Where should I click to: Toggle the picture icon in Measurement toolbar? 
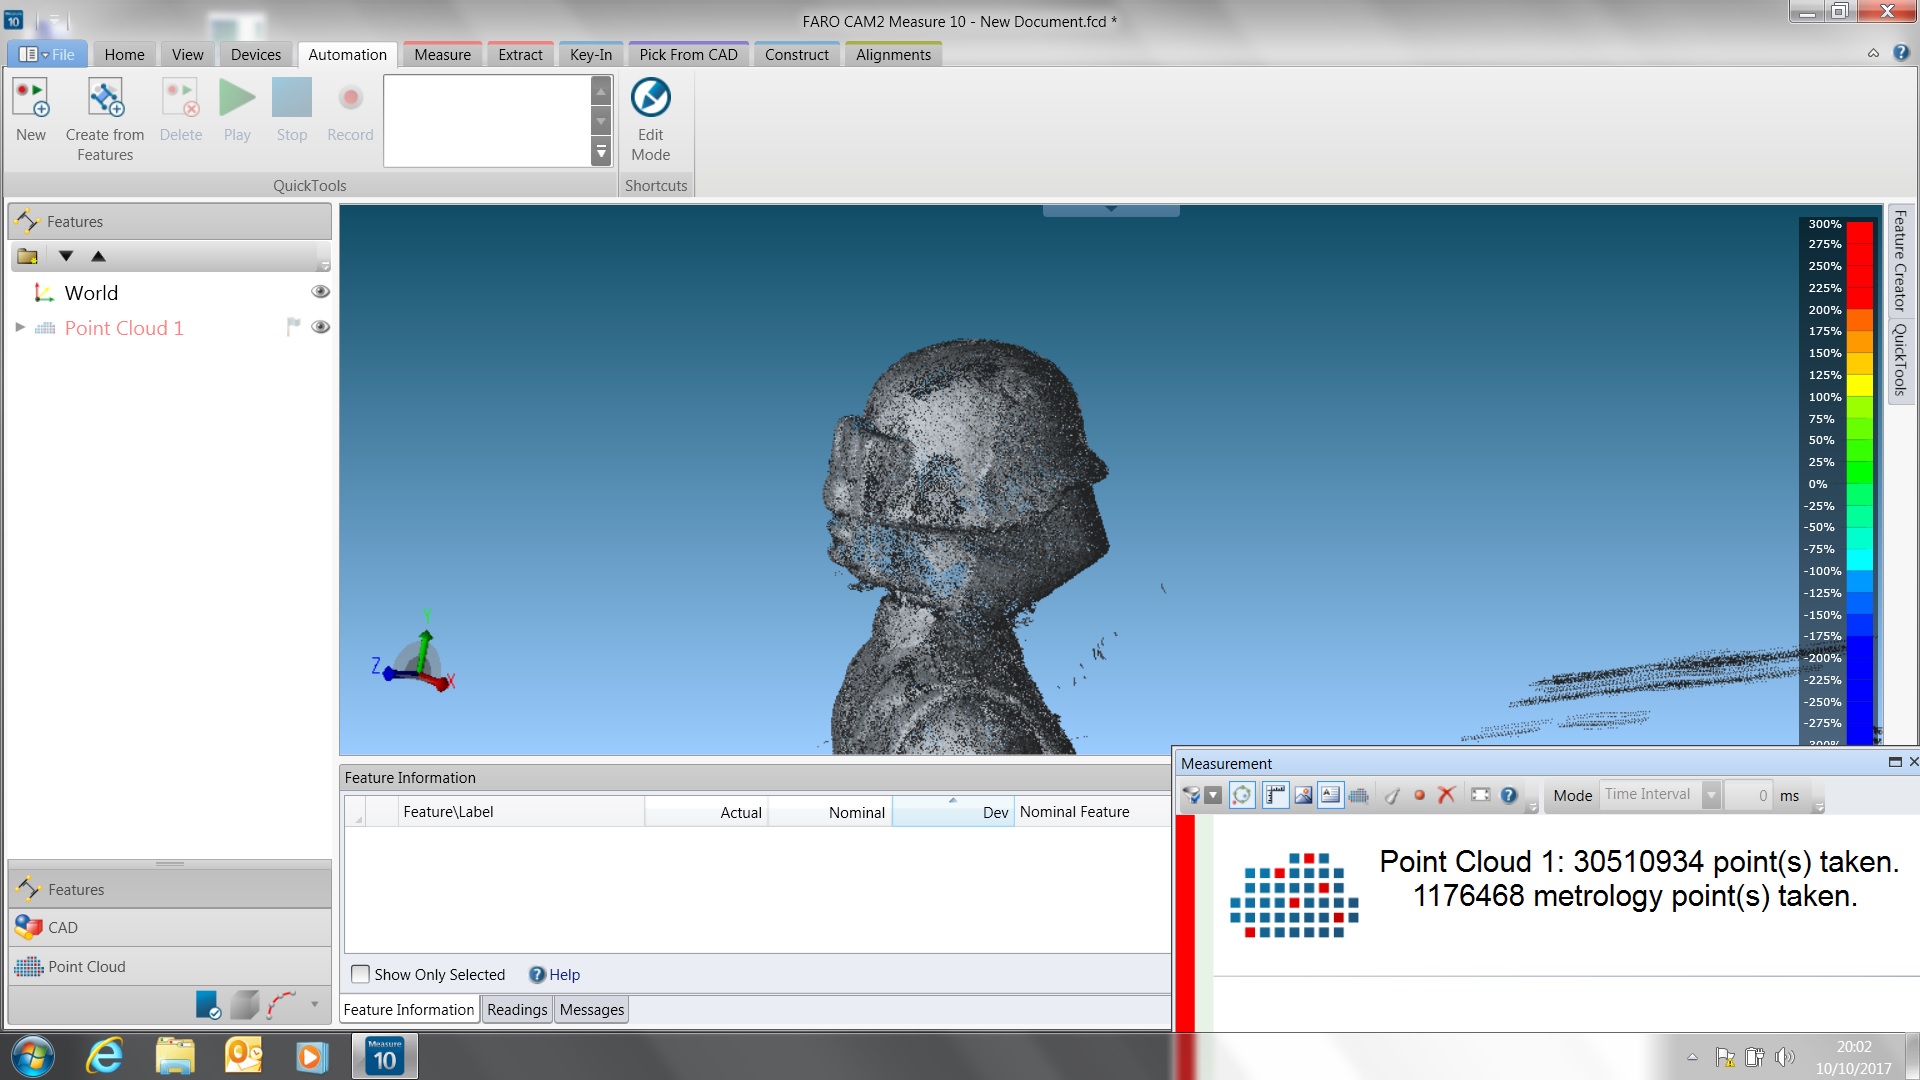1303,796
